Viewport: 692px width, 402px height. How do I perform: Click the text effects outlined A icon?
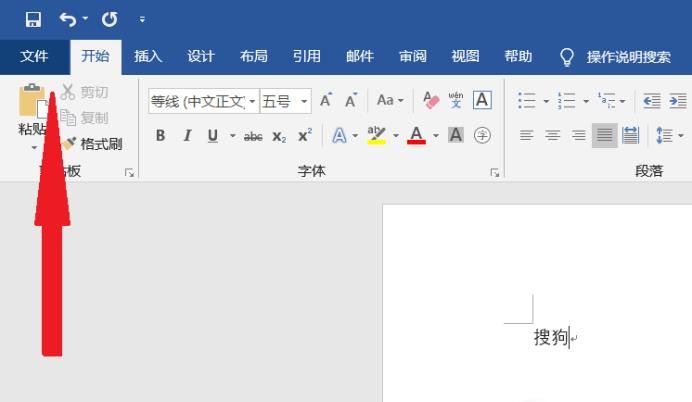[x=339, y=135]
